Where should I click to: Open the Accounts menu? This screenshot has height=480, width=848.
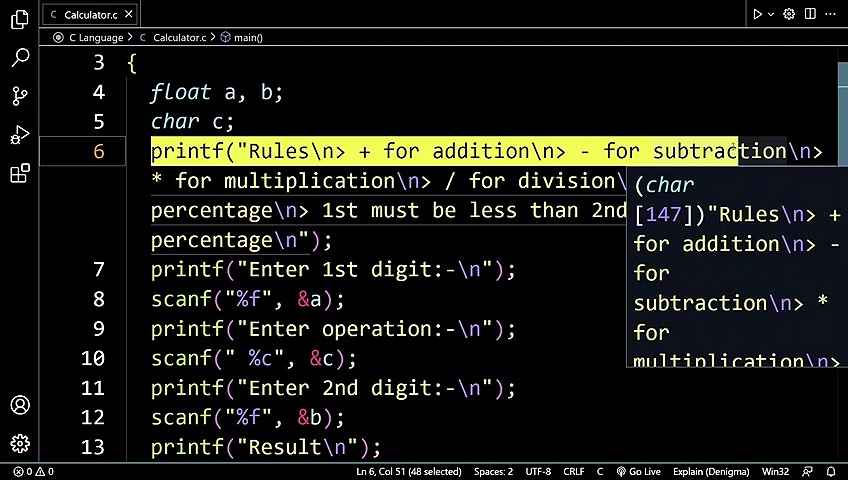coord(20,405)
